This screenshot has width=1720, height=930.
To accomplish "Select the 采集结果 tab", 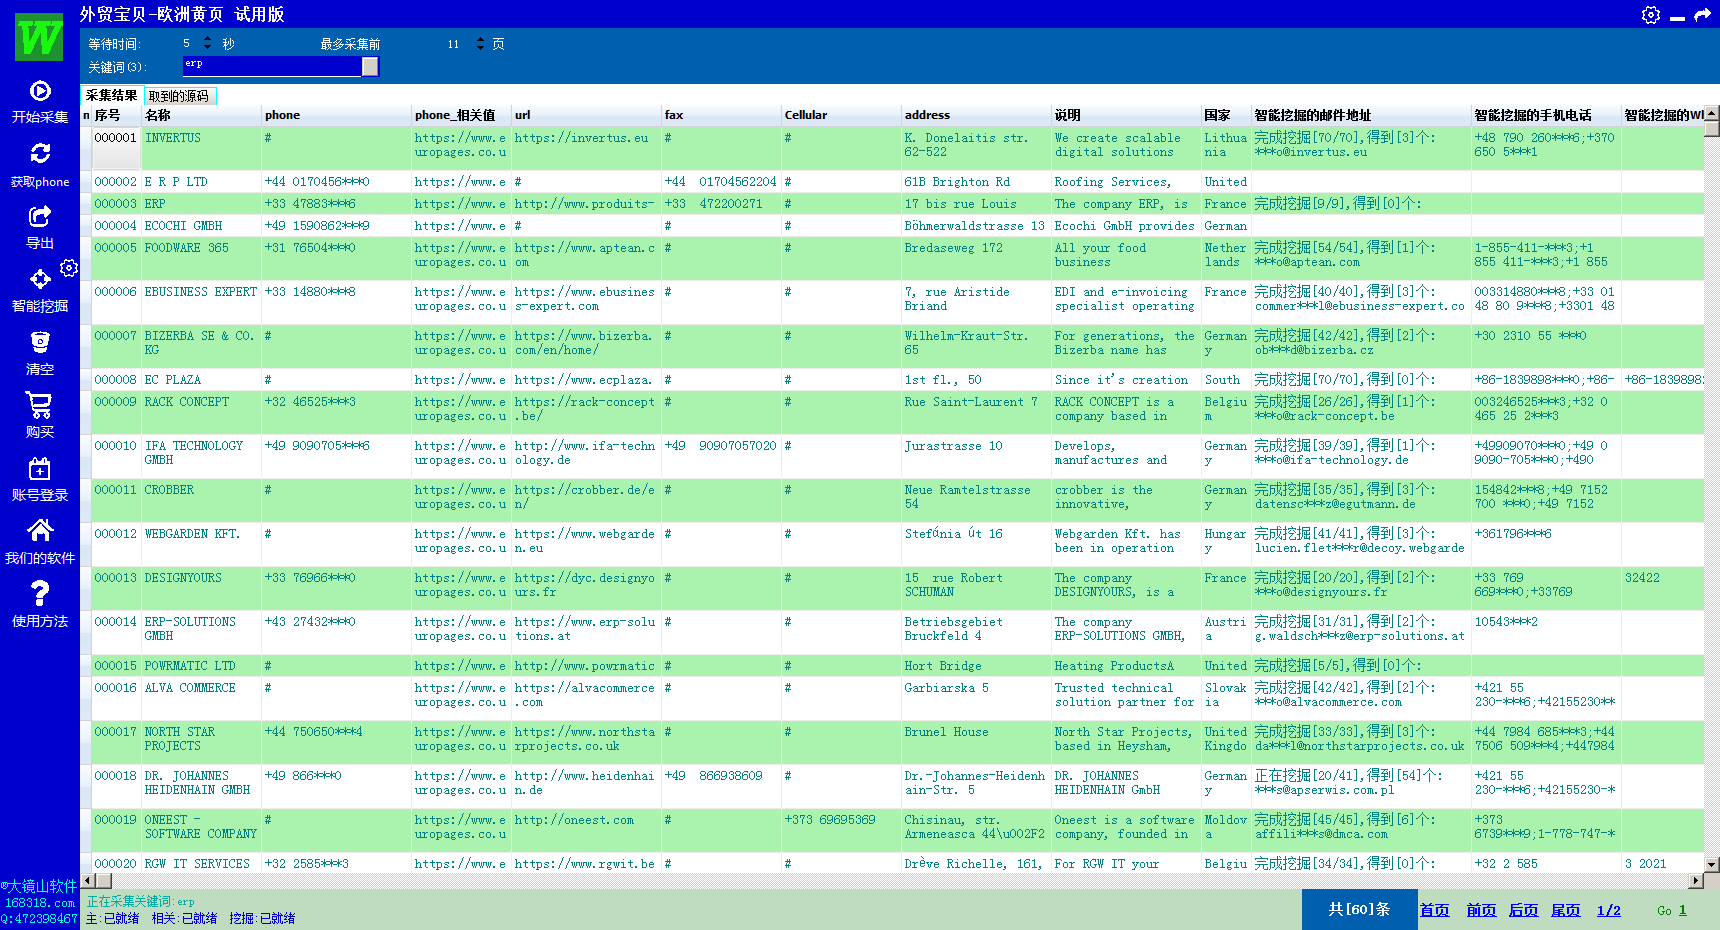I will [x=111, y=95].
